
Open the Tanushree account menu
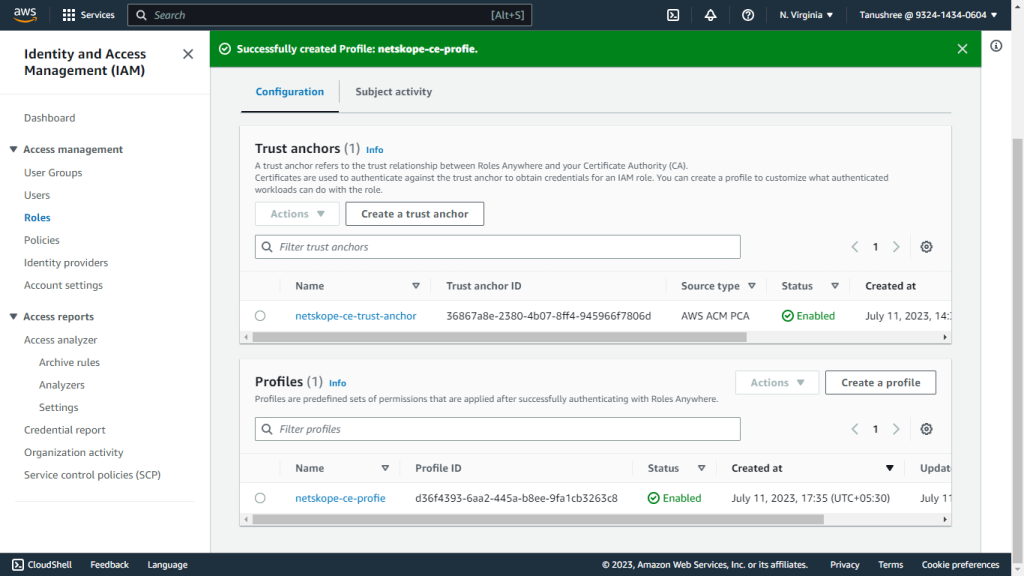[928, 14]
